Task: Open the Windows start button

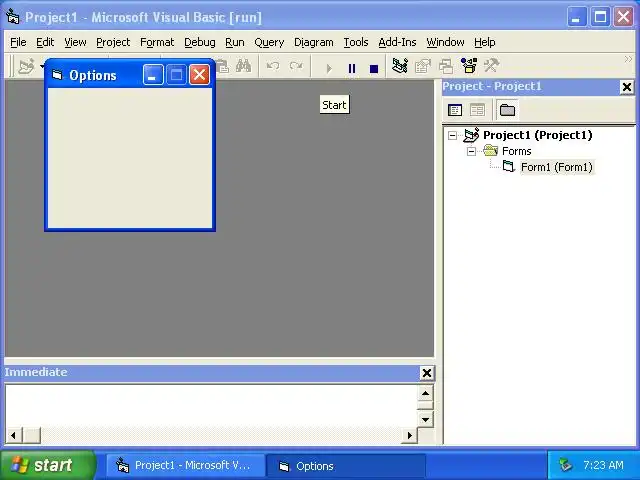Action: [48, 465]
